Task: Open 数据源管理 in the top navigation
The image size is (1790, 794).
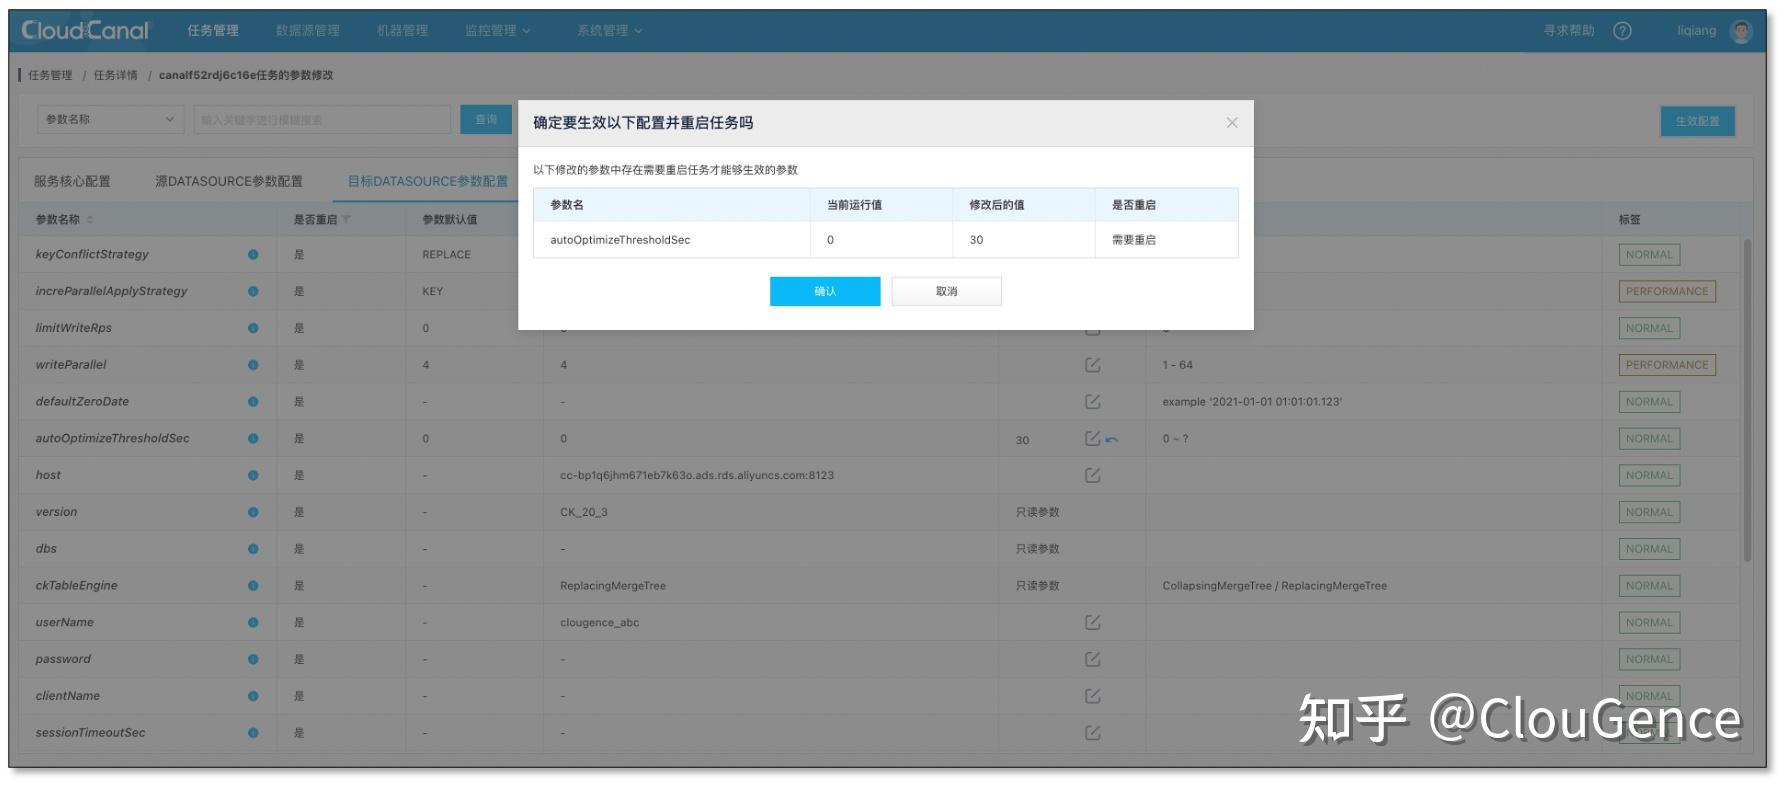Action: (x=308, y=31)
